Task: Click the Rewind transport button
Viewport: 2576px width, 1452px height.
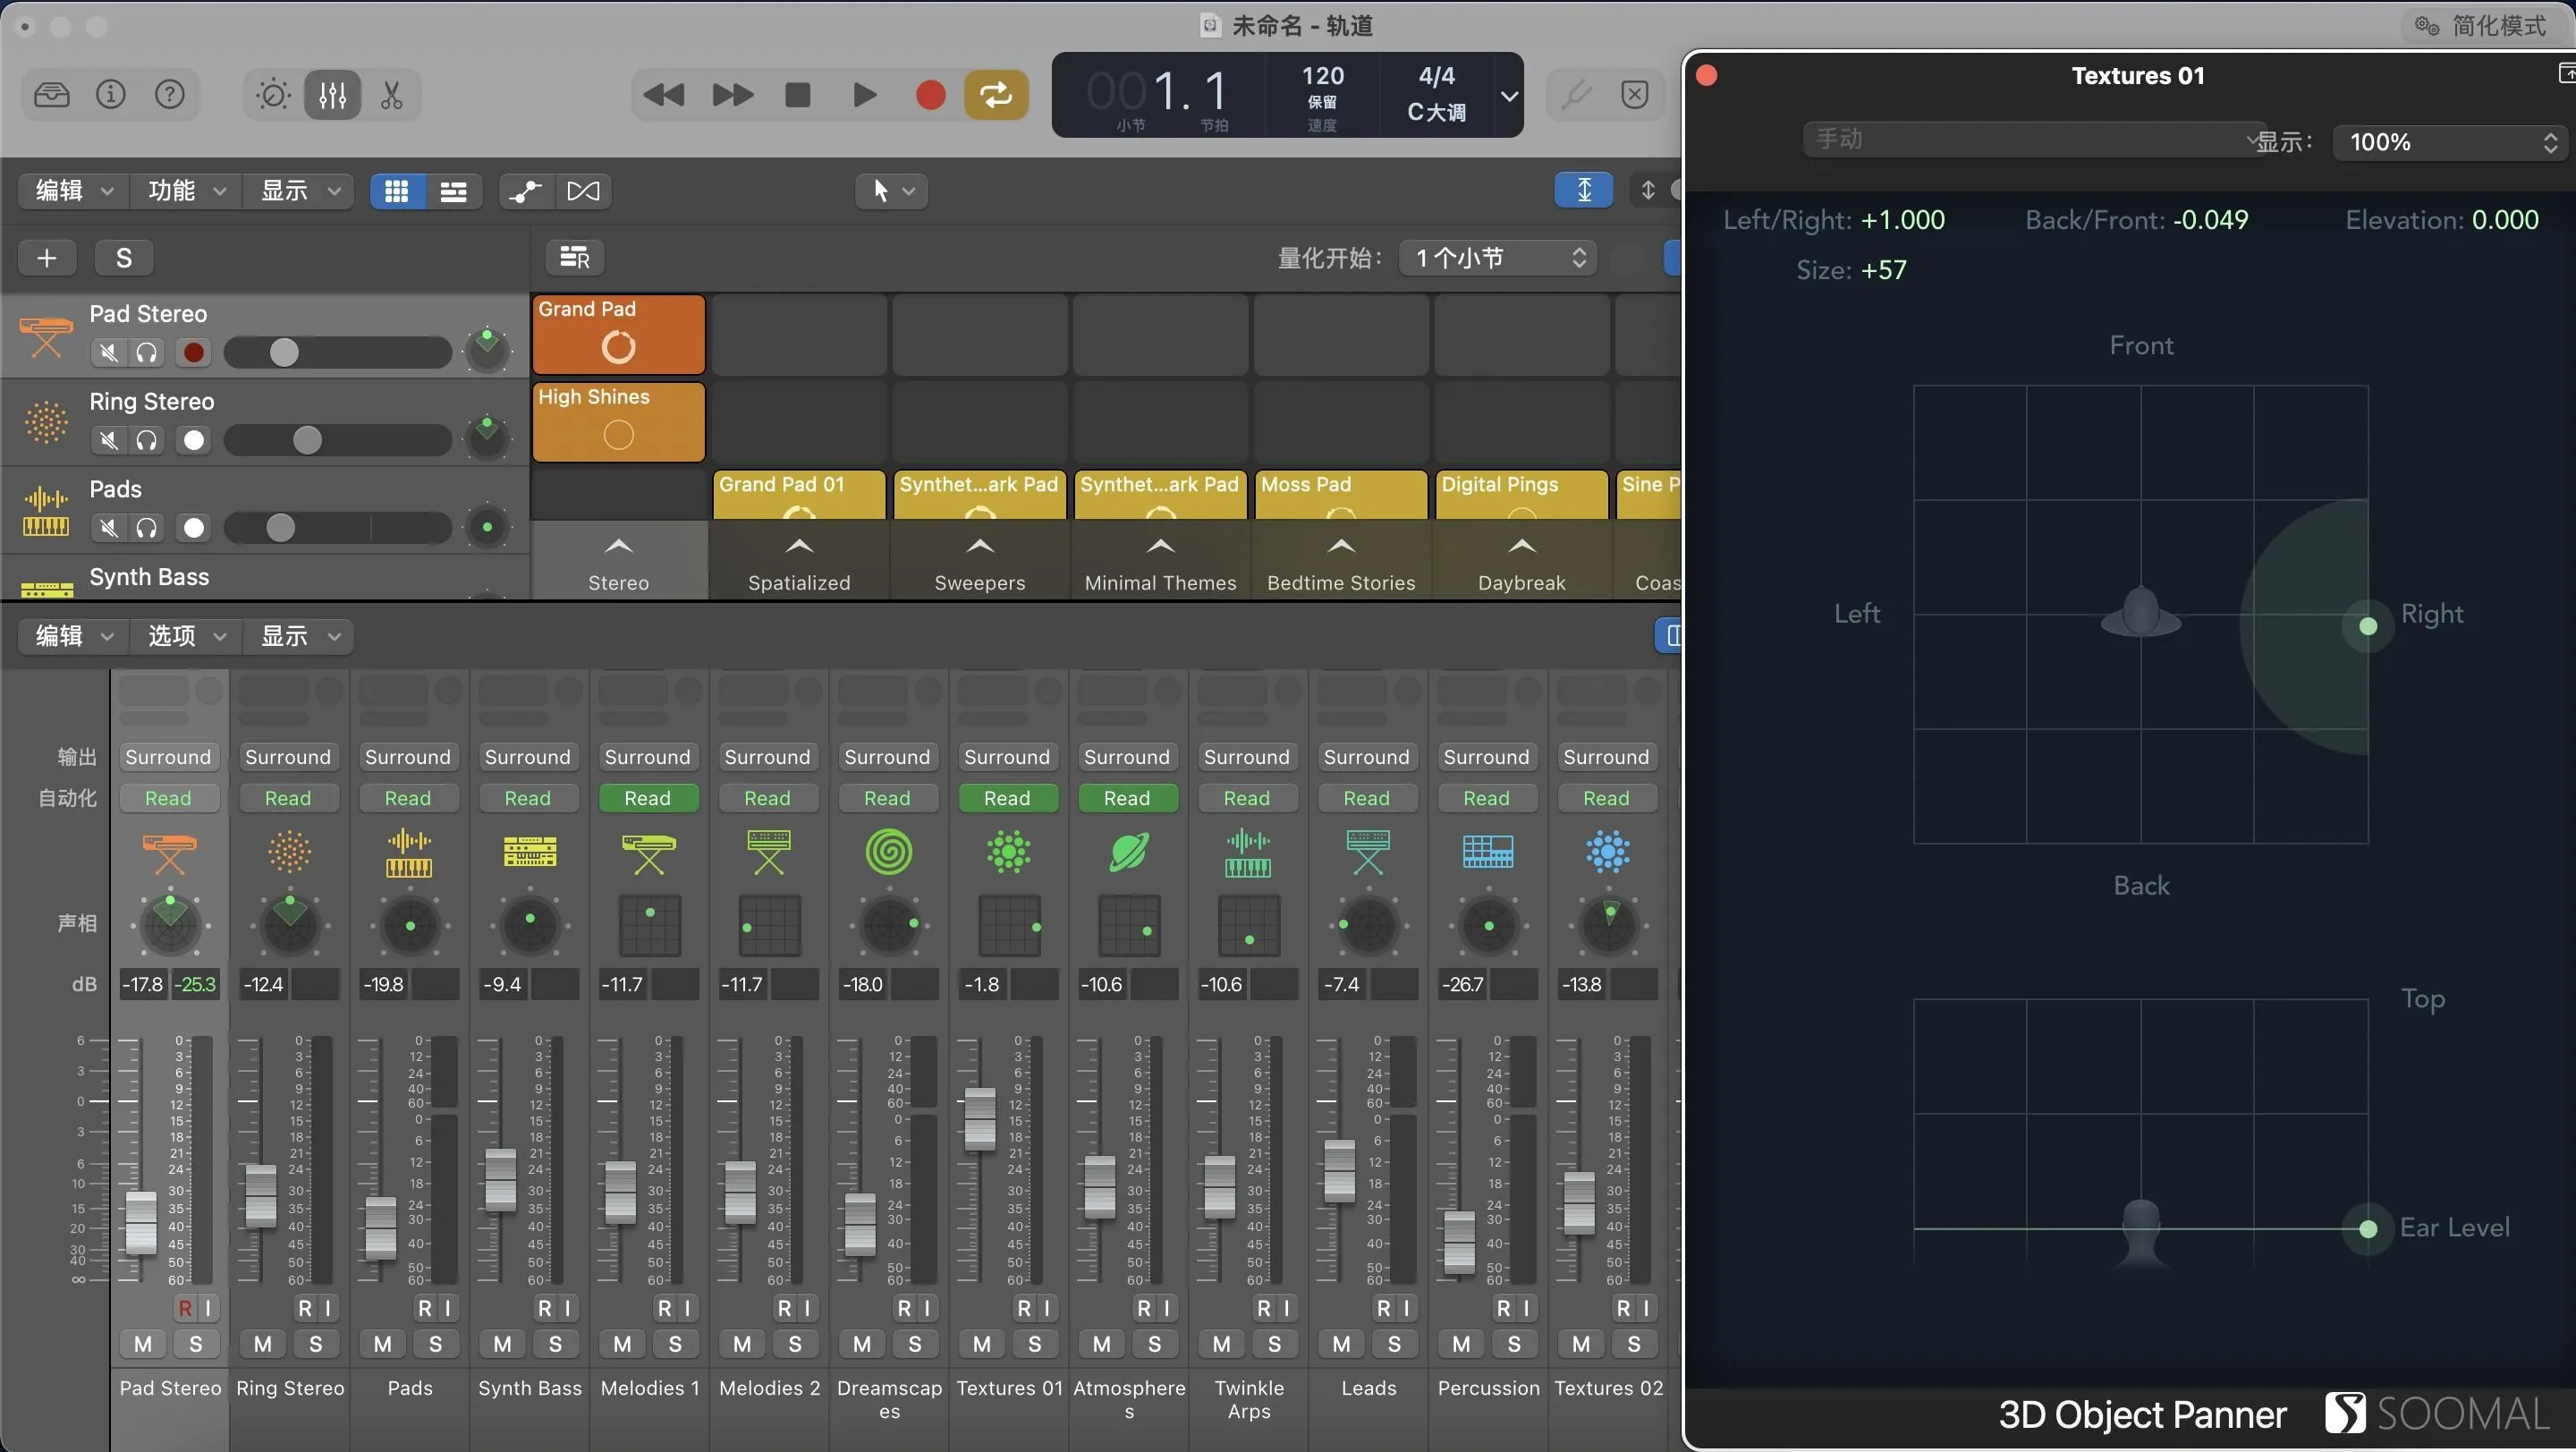Action: pos(664,95)
